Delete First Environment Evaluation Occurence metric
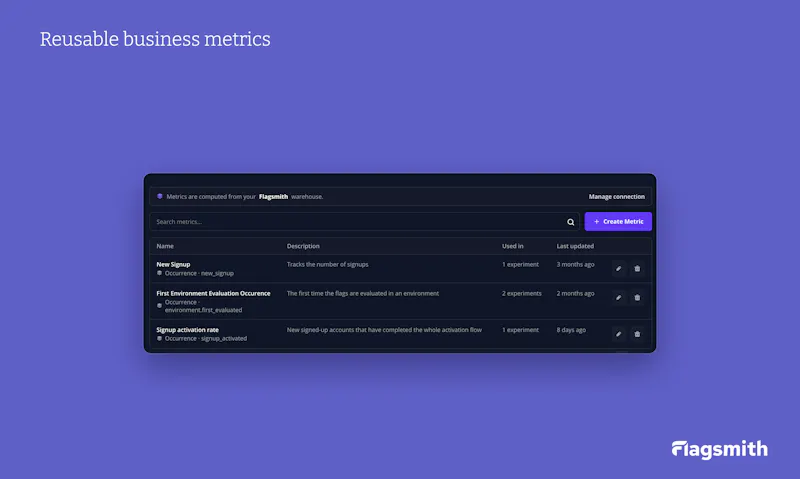 pos(637,297)
